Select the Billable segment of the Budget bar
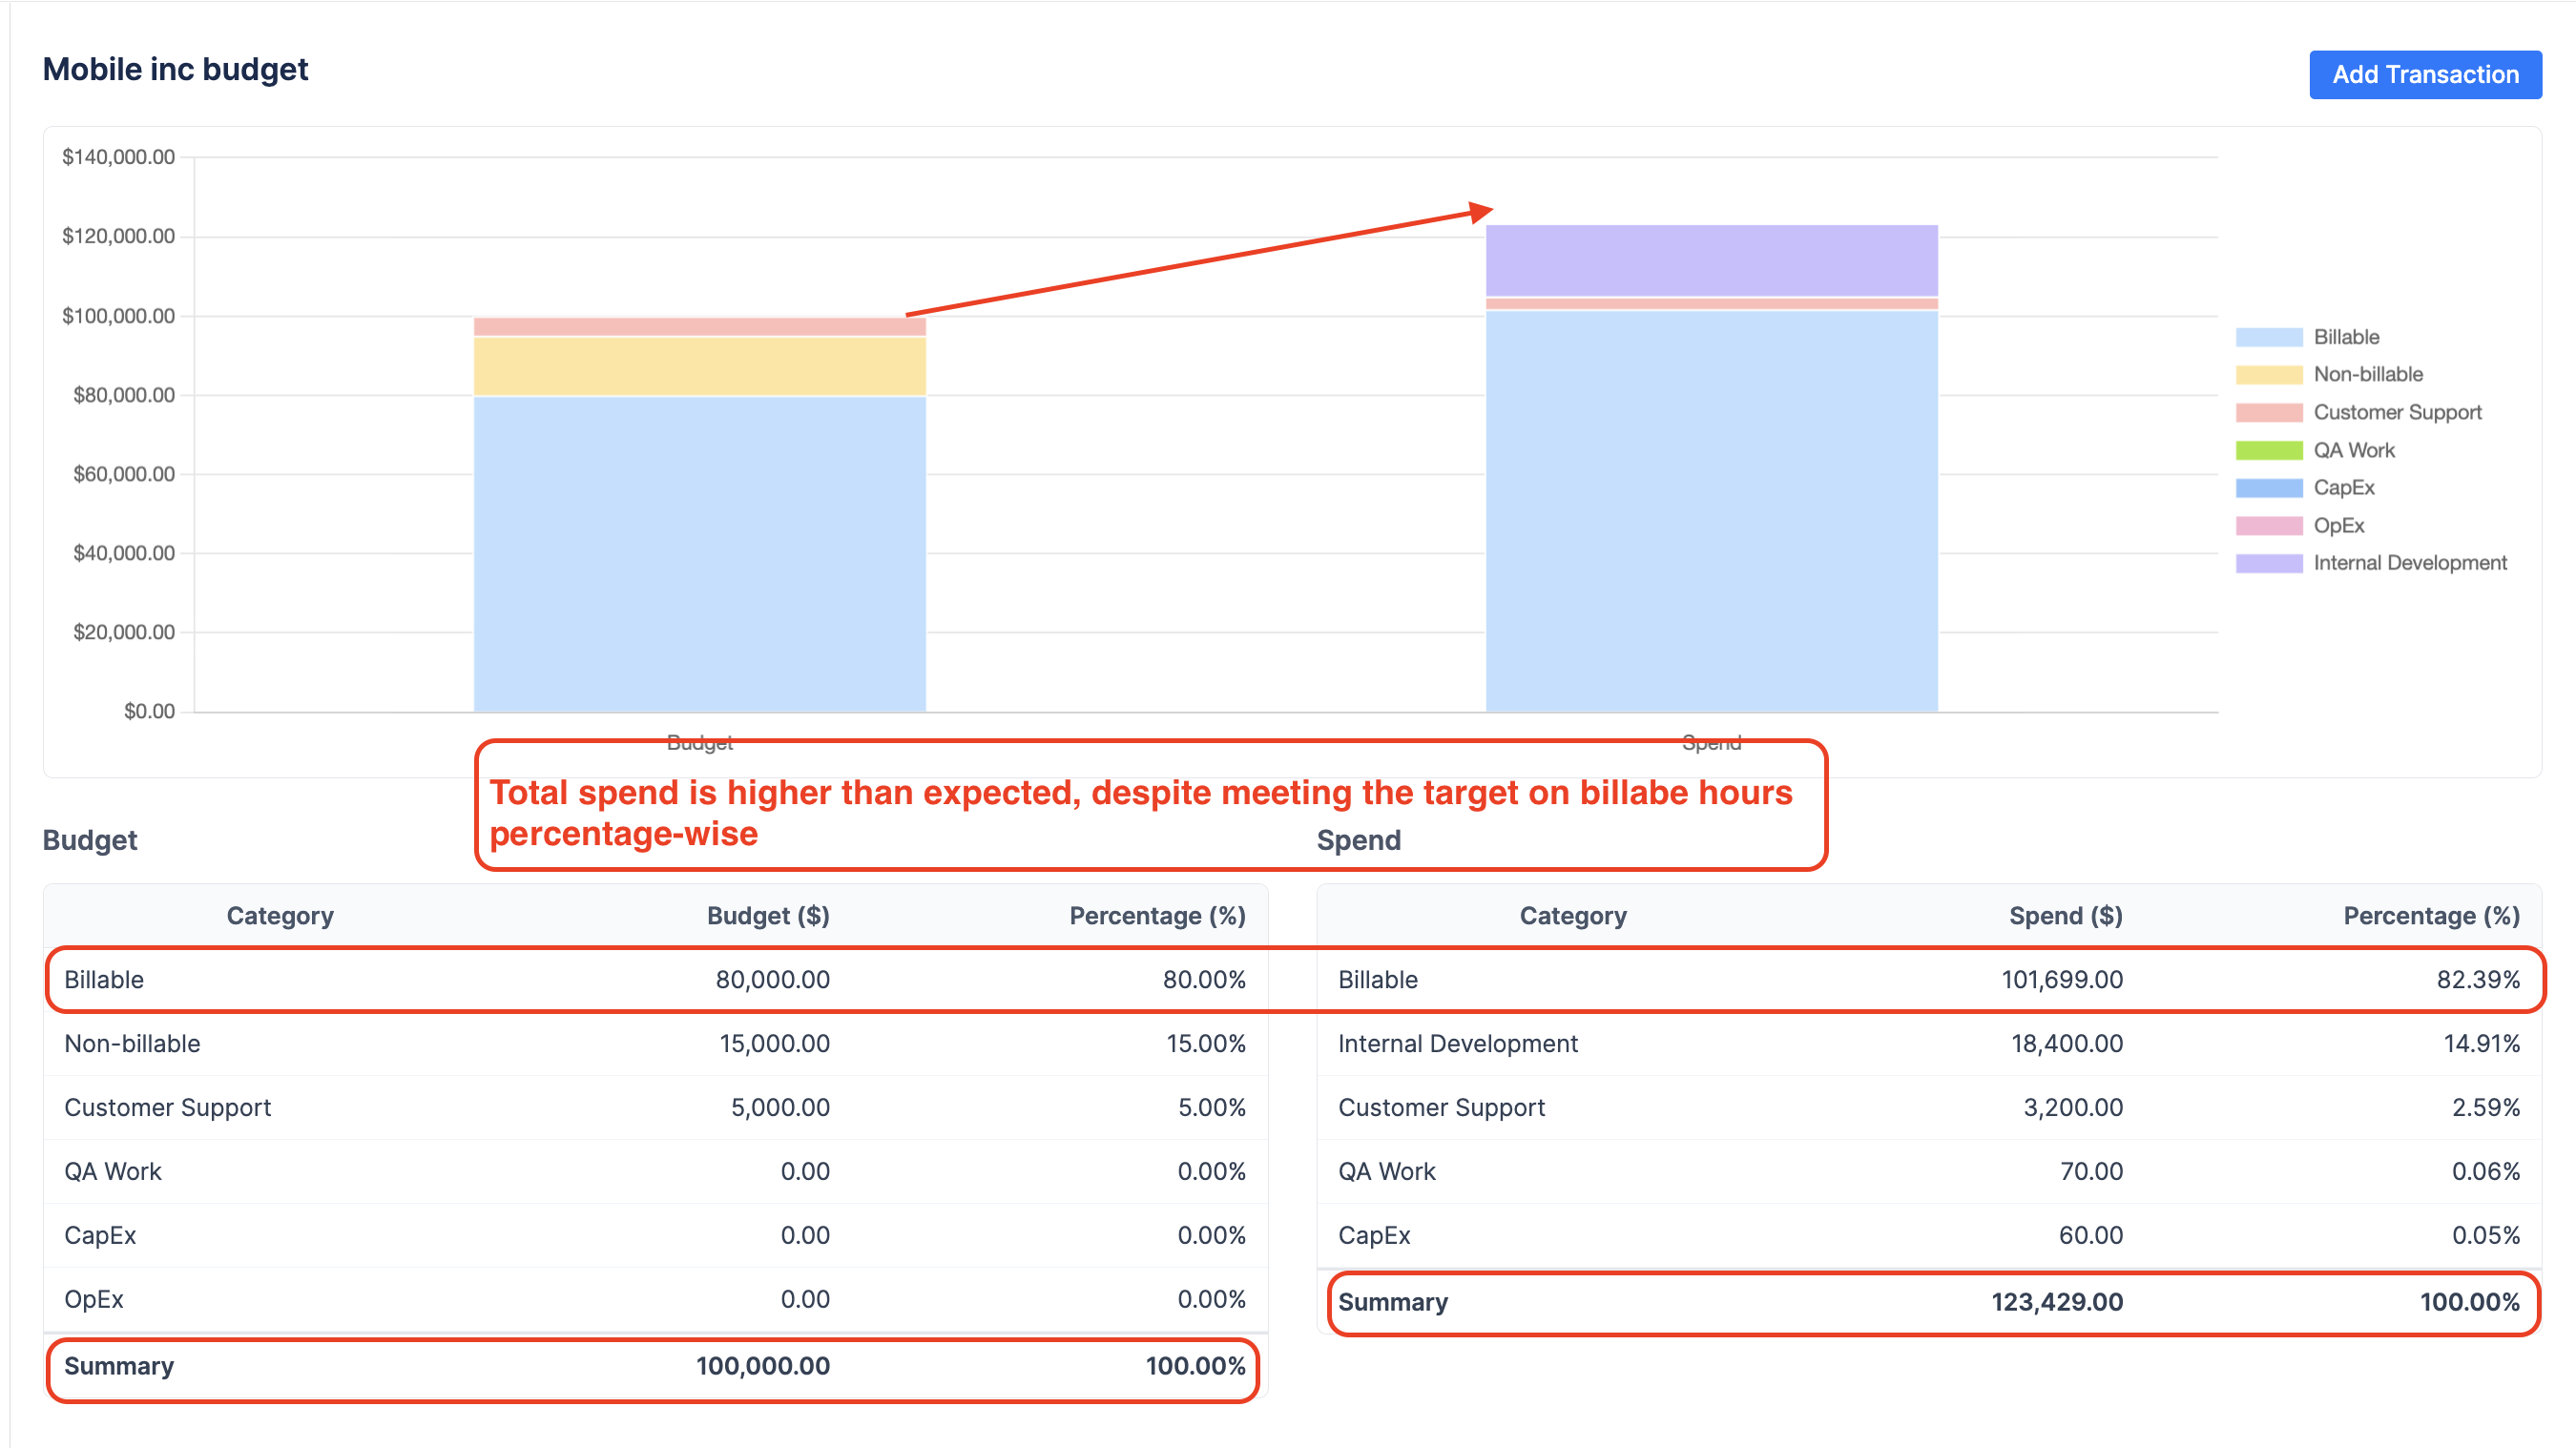 pos(700,554)
